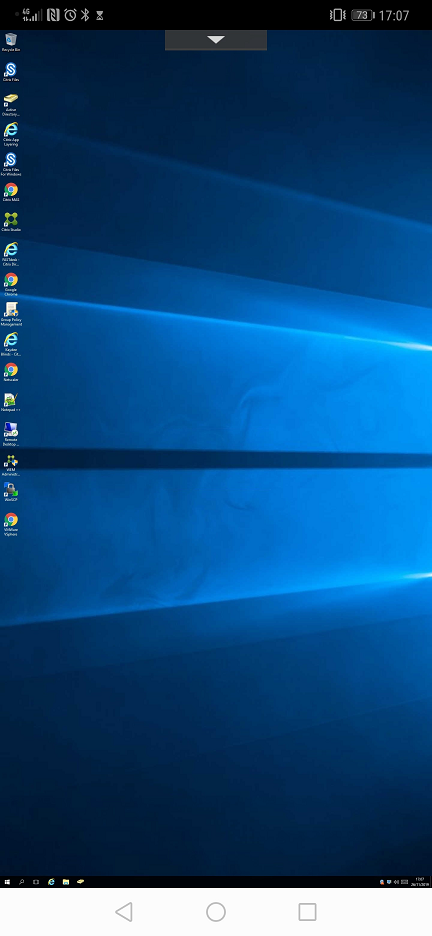Launch the WinSCP shortcut
This screenshot has height=936, width=432.
click(x=11, y=492)
